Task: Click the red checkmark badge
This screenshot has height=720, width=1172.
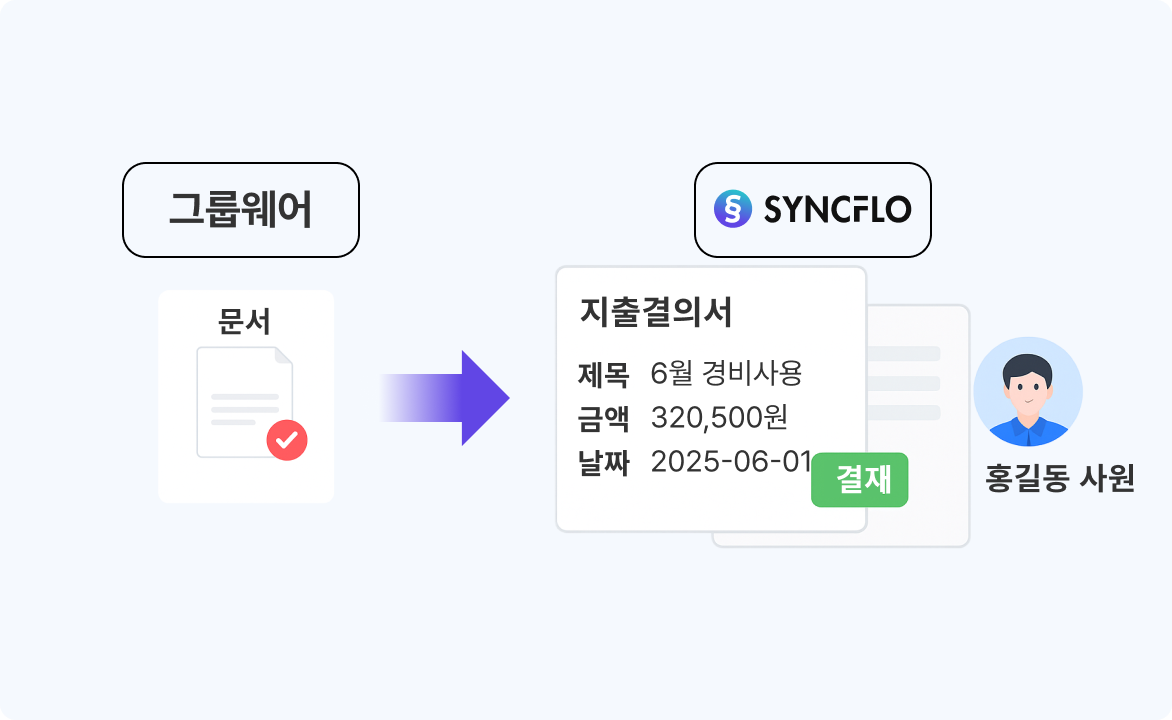Action: click(x=287, y=439)
